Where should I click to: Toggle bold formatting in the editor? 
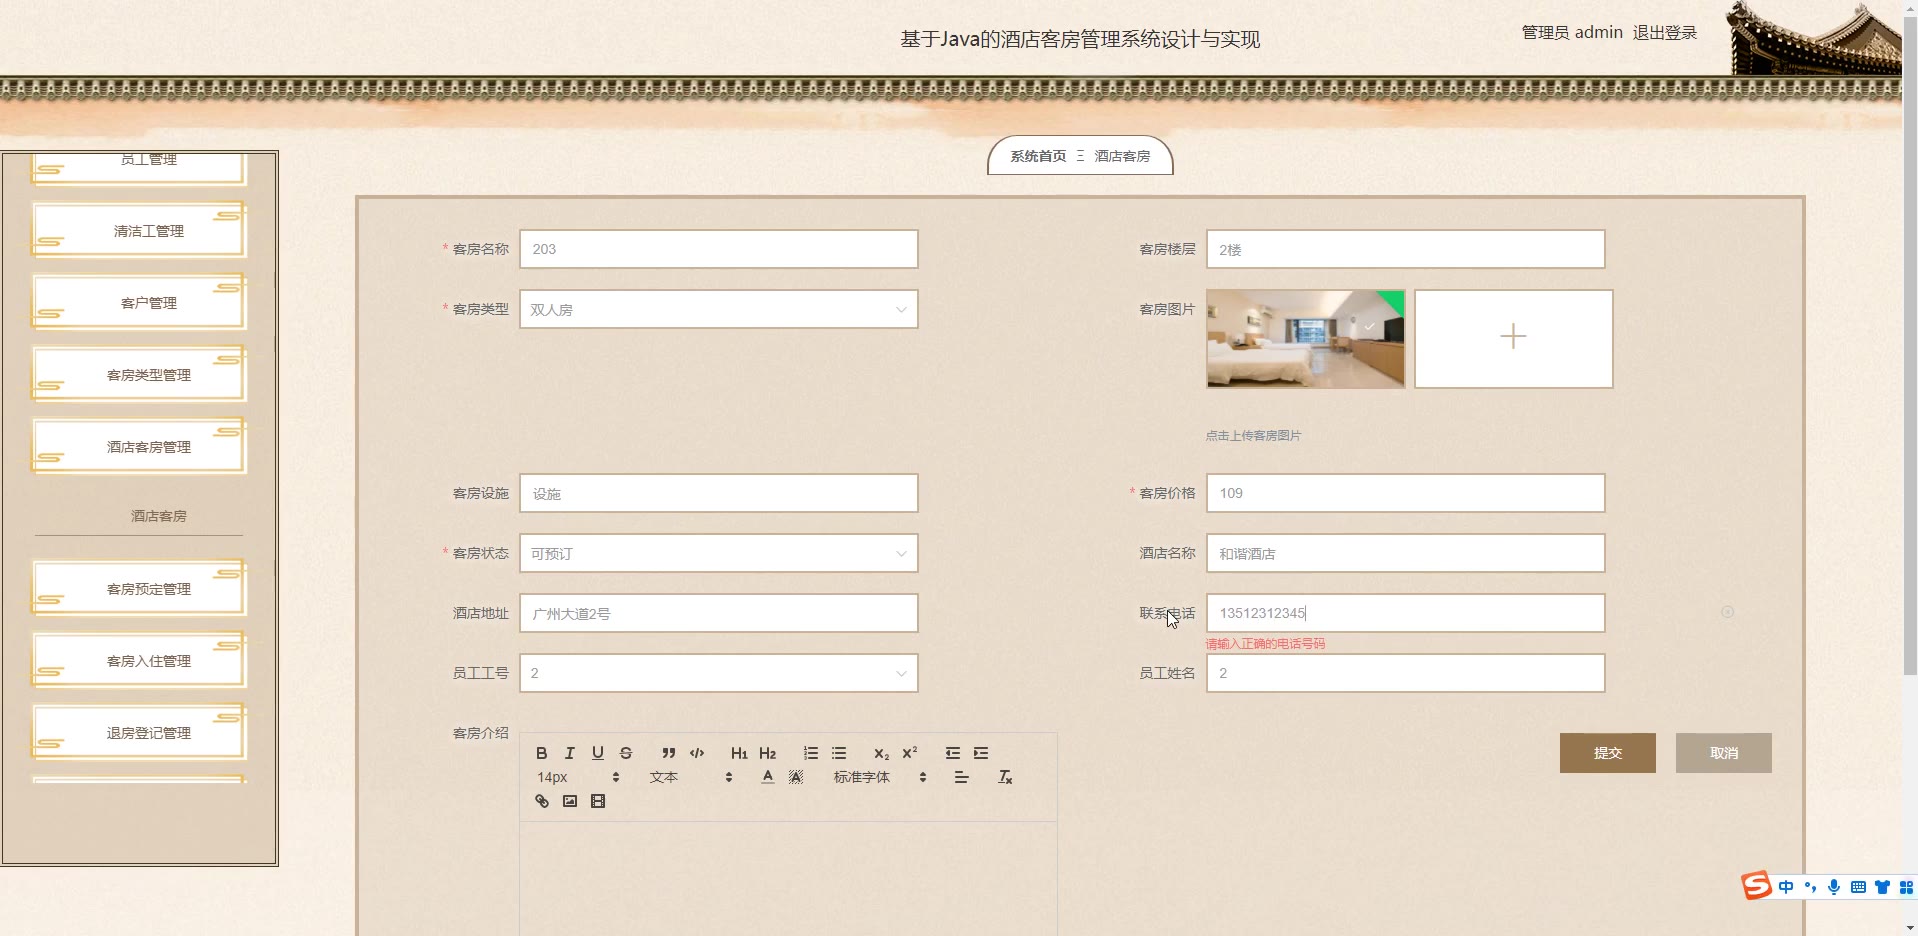[x=541, y=753]
